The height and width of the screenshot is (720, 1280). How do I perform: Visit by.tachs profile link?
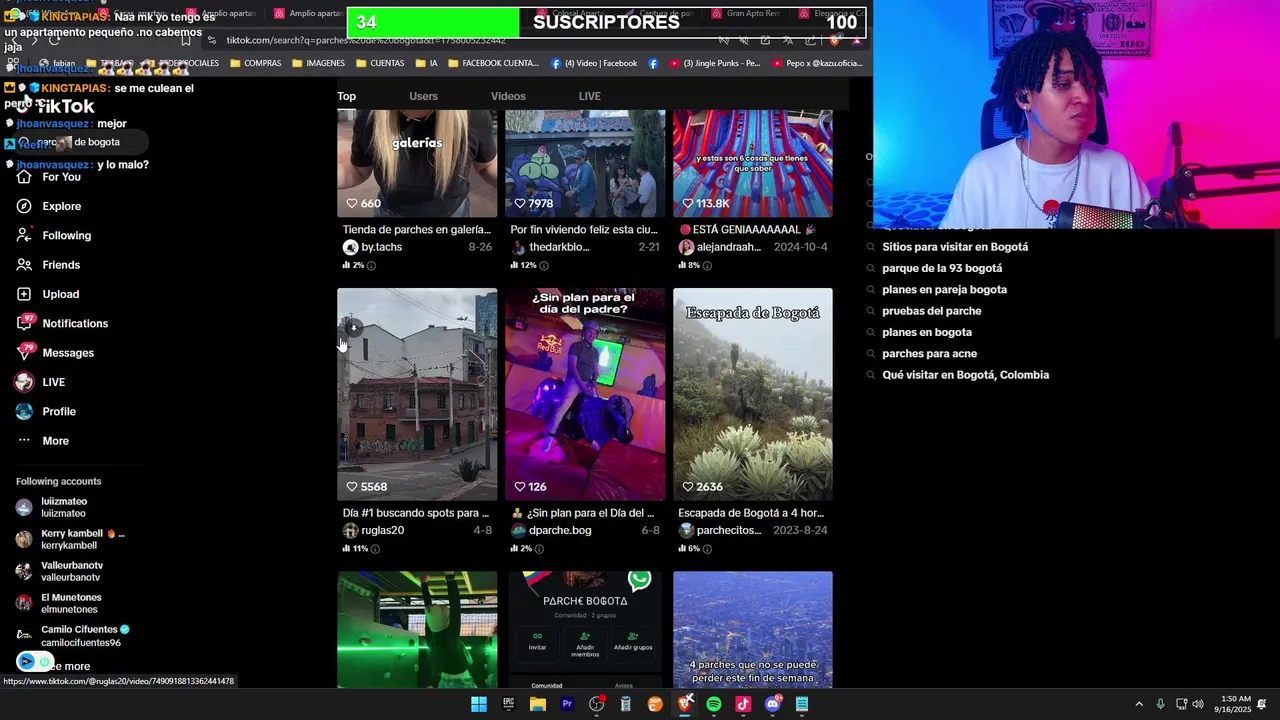381,247
